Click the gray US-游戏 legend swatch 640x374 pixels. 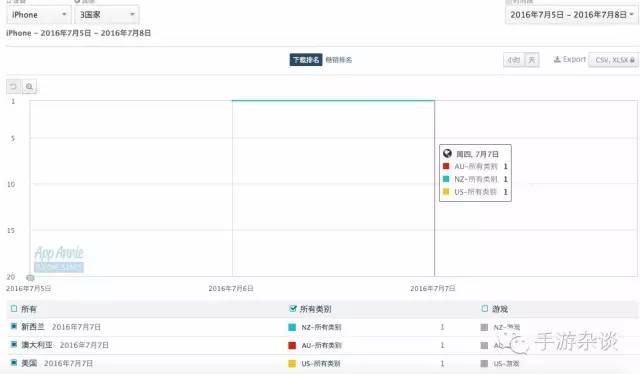coord(484,363)
